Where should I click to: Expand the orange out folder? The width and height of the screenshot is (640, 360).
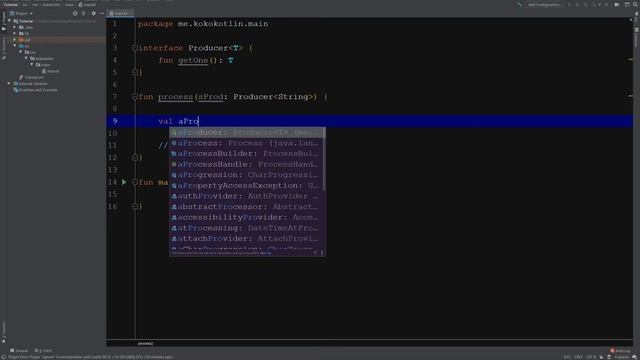(x=15, y=40)
